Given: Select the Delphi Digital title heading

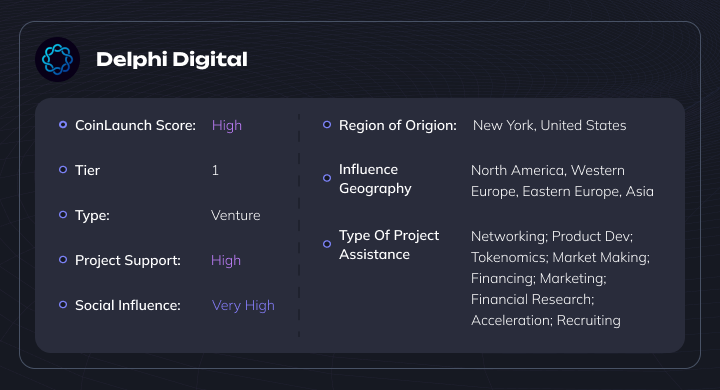Looking at the screenshot, I should [172, 60].
